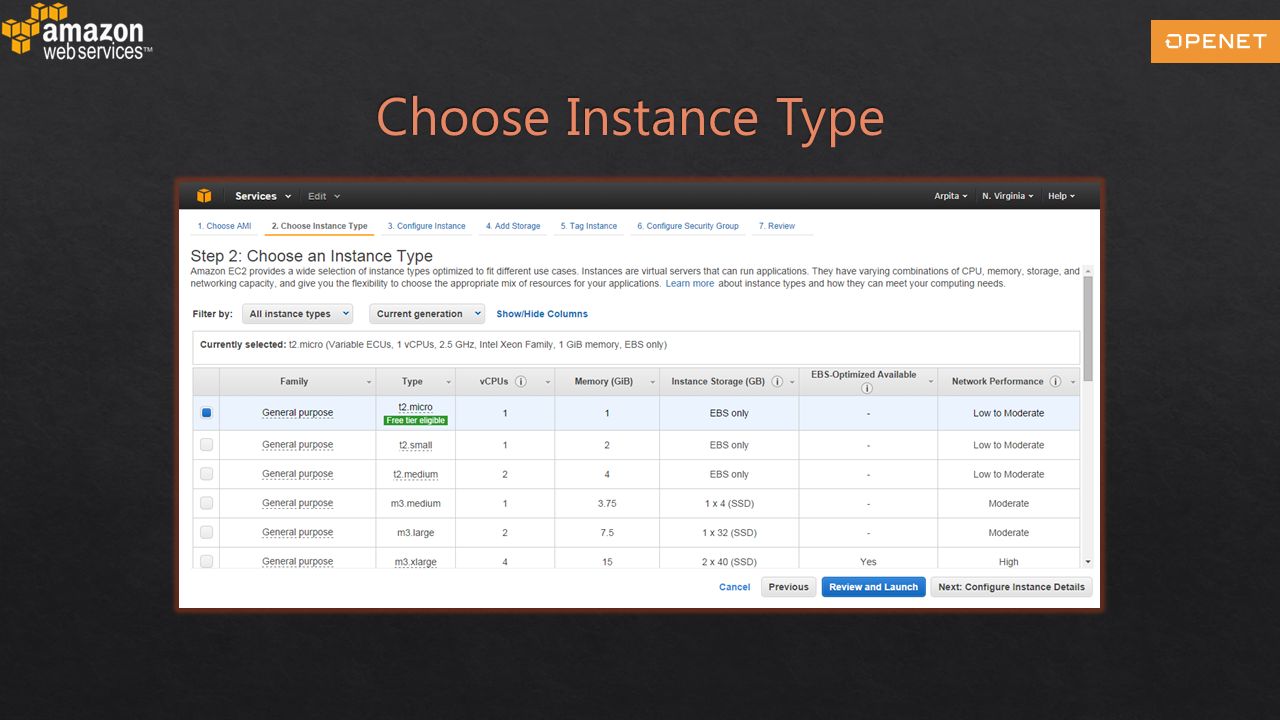Go to the 3. Configure Instance step

click(426, 226)
